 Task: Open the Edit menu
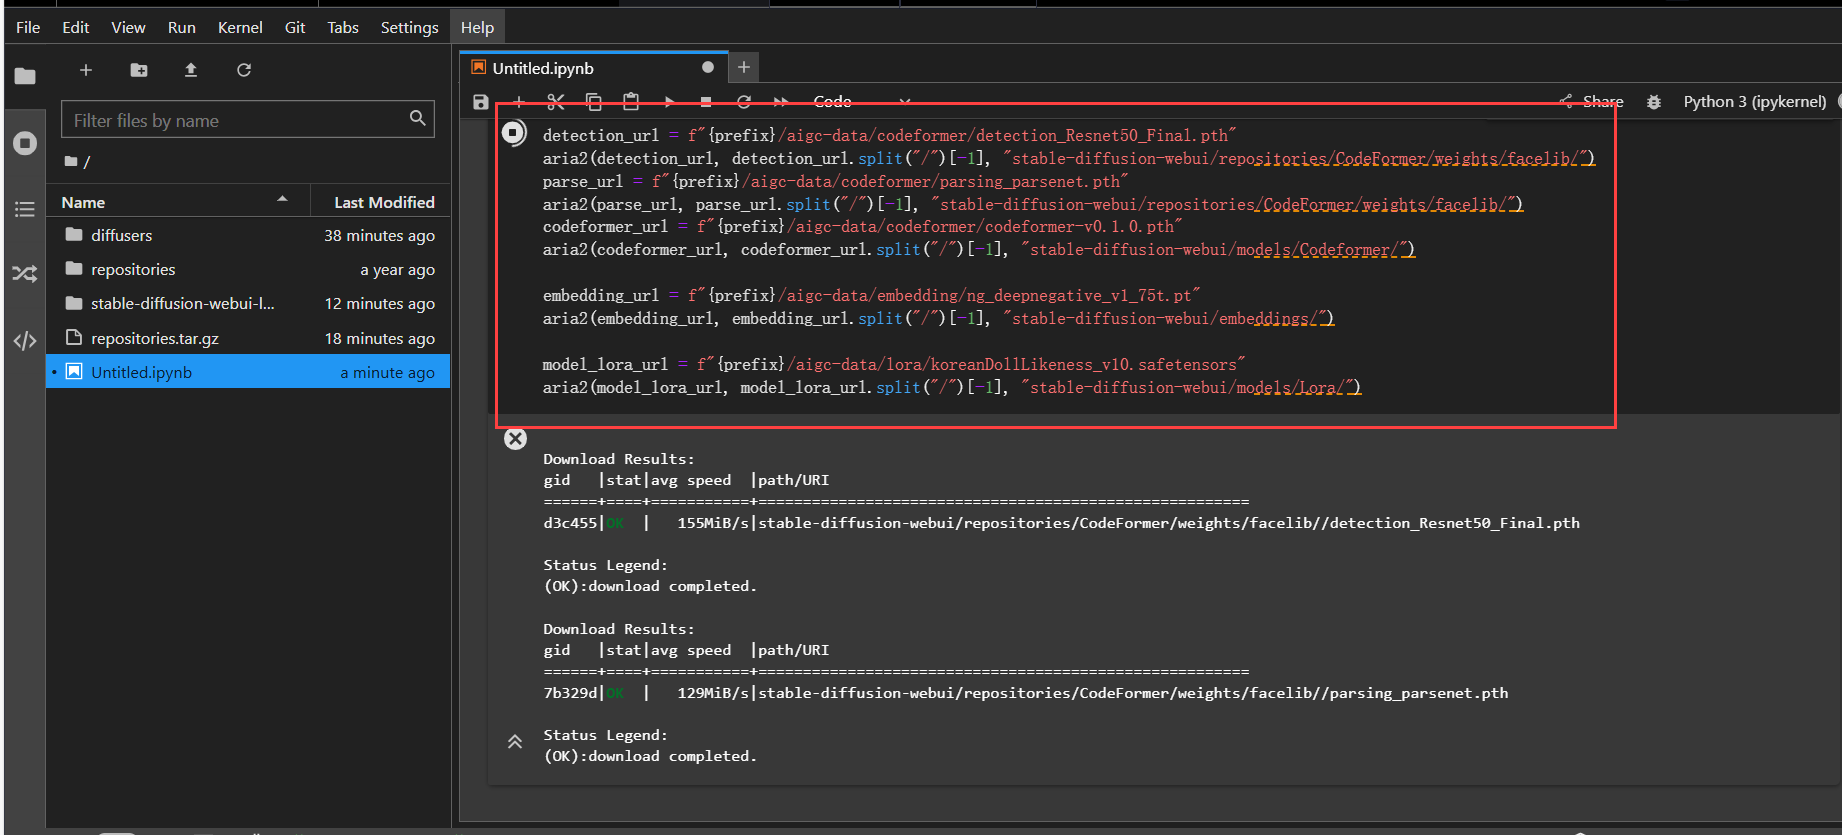(x=75, y=27)
